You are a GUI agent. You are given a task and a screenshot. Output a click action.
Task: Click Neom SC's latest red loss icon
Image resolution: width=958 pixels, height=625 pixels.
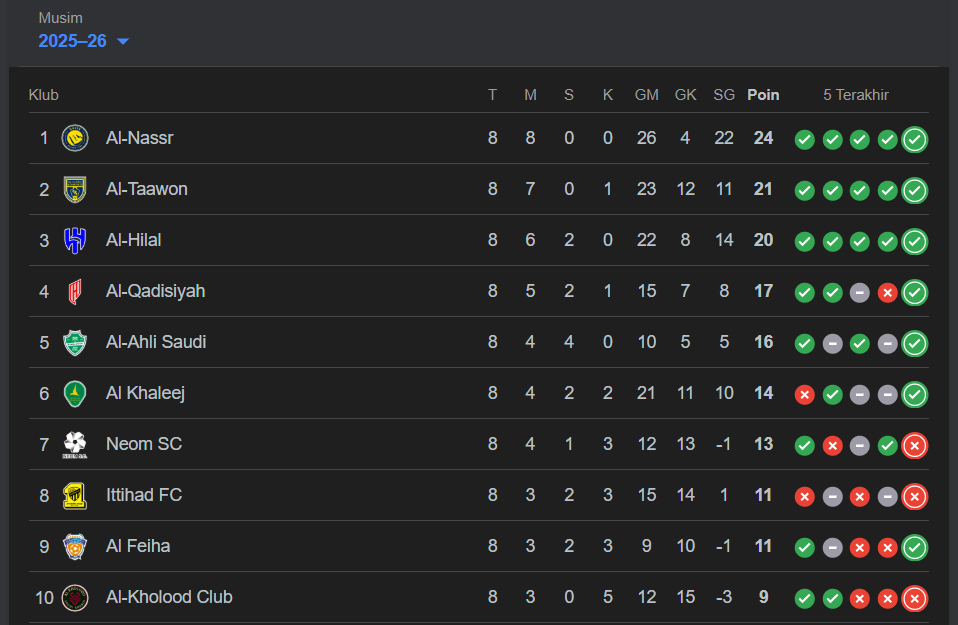[914, 445]
